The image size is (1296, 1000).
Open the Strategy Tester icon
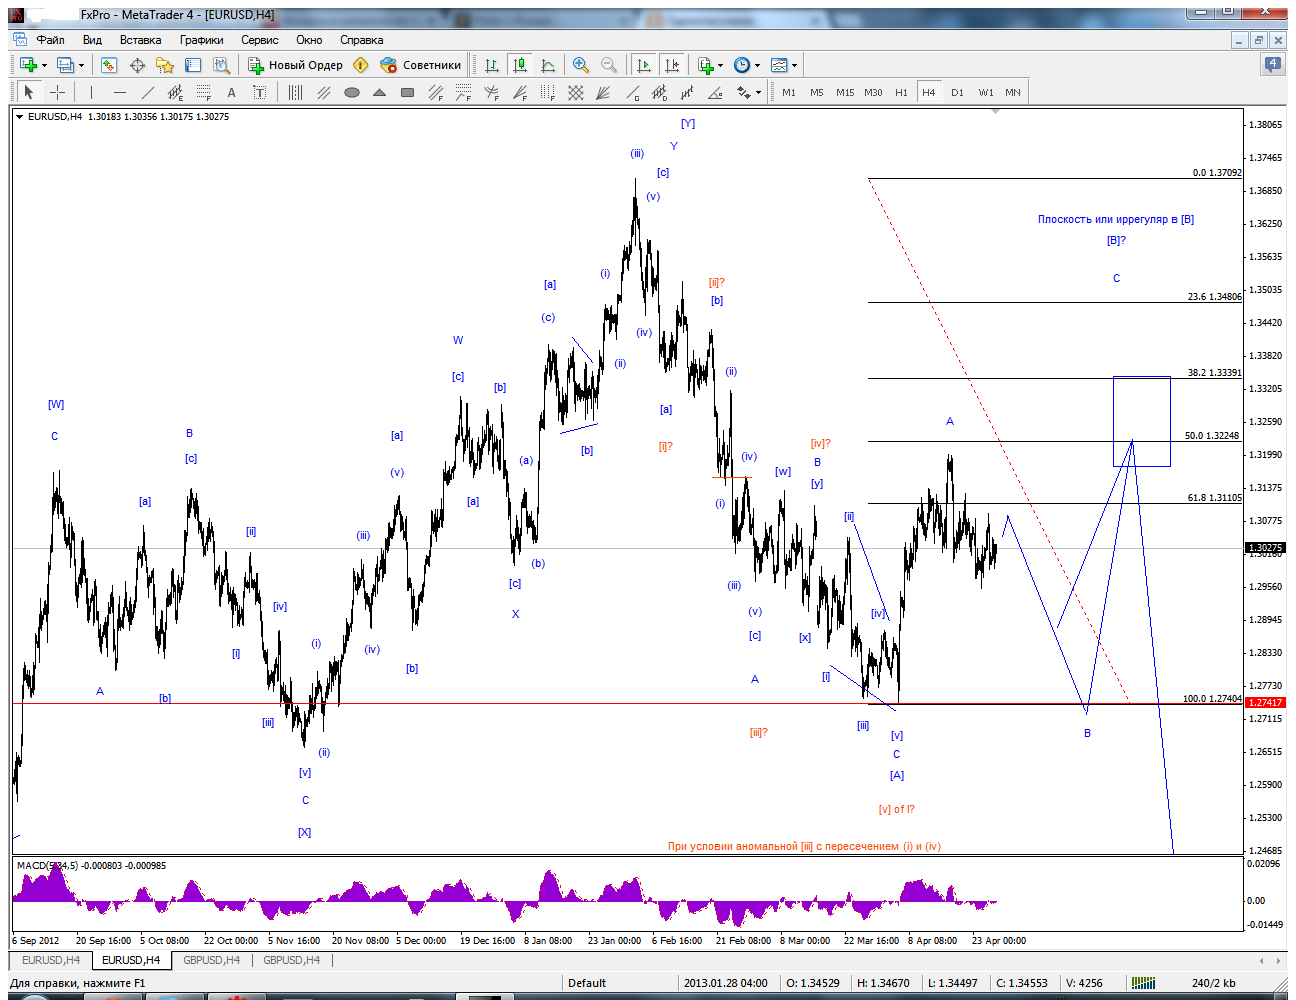tap(222, 65)
